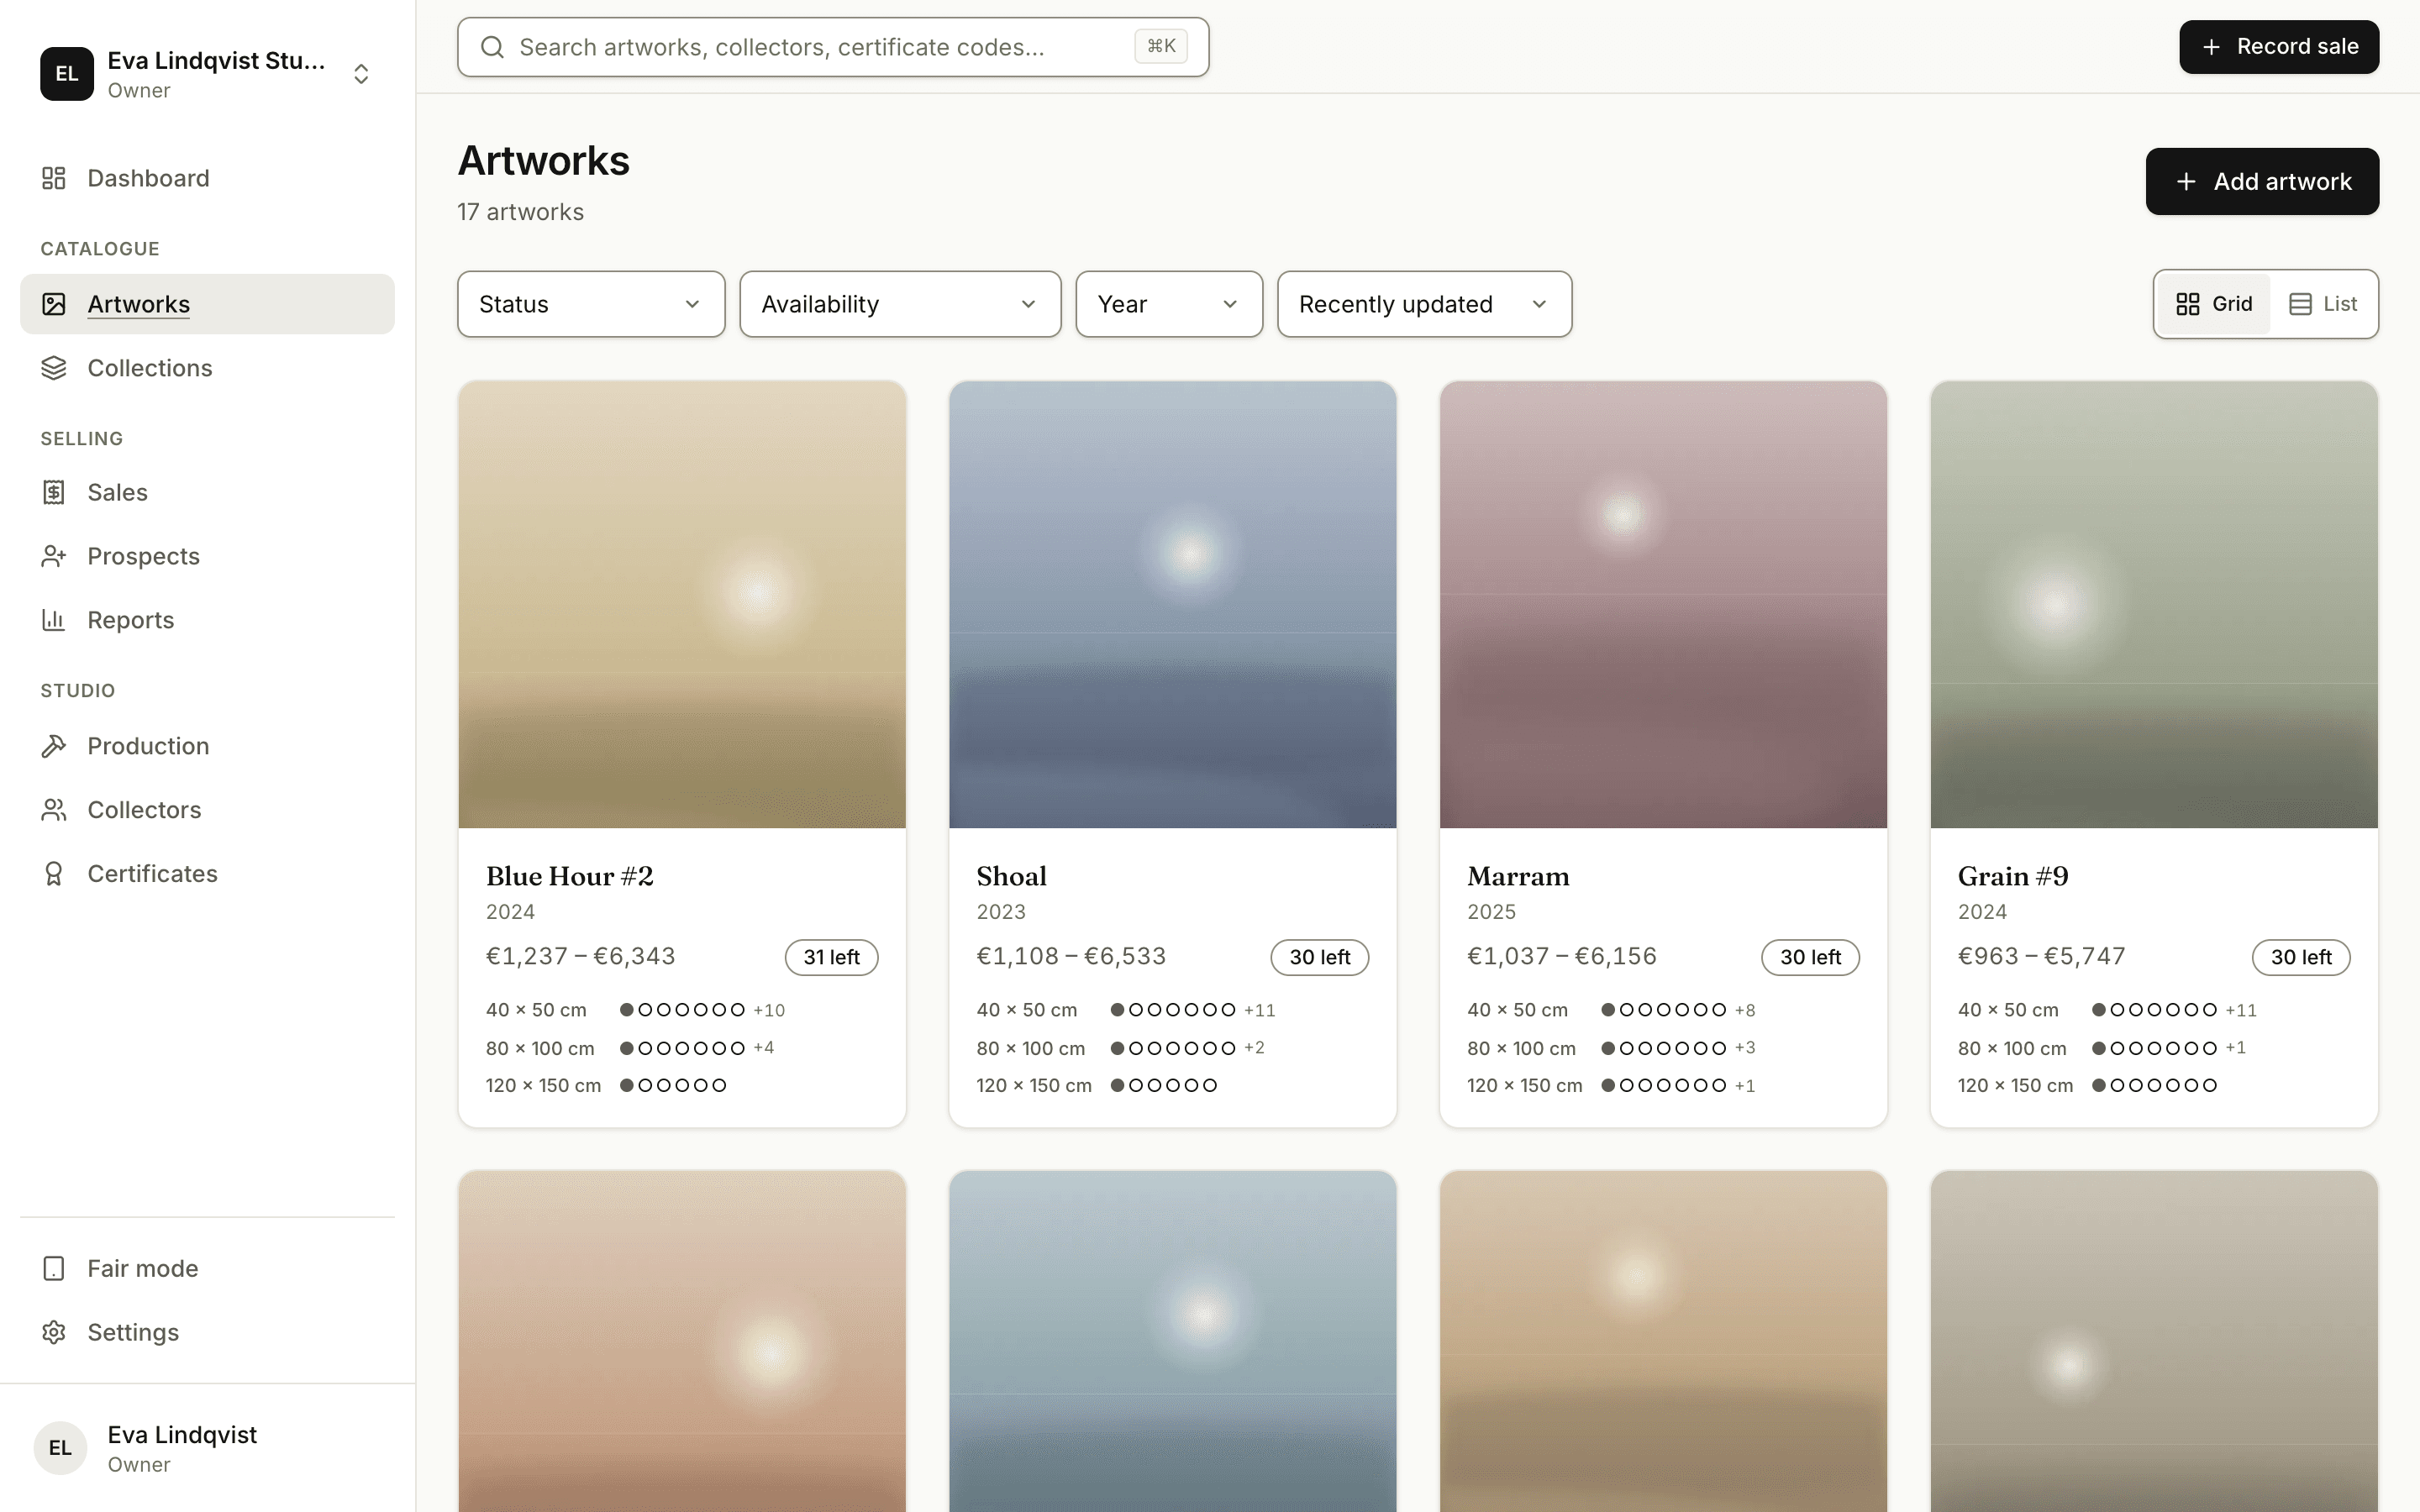Click the list view icon
The image size is (2420, 1512).
tap(2300, 304)
